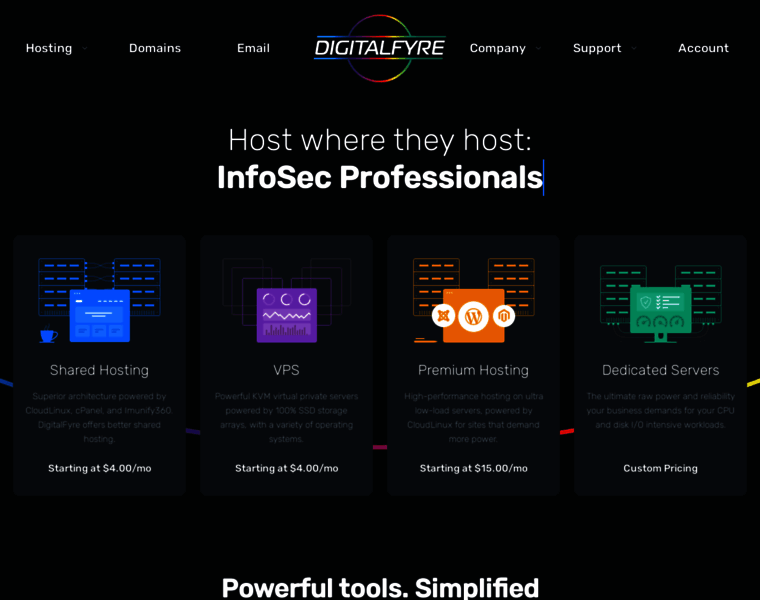The width and height of the screenshot is (760, 600).
Task: Open the Email page
Action: click(253, 48)
